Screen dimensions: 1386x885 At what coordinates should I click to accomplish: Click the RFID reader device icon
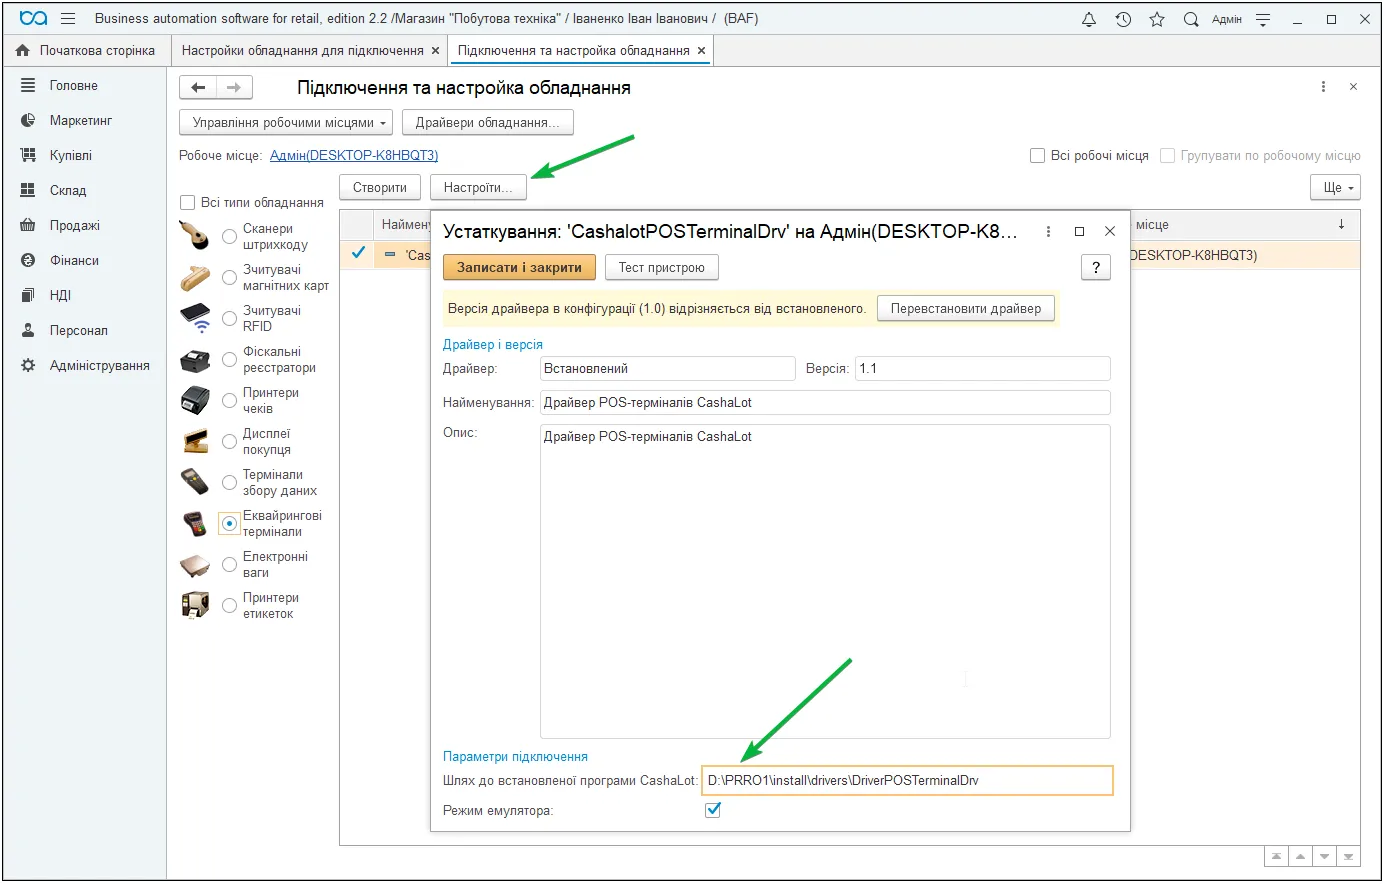[x=195, y=318]
